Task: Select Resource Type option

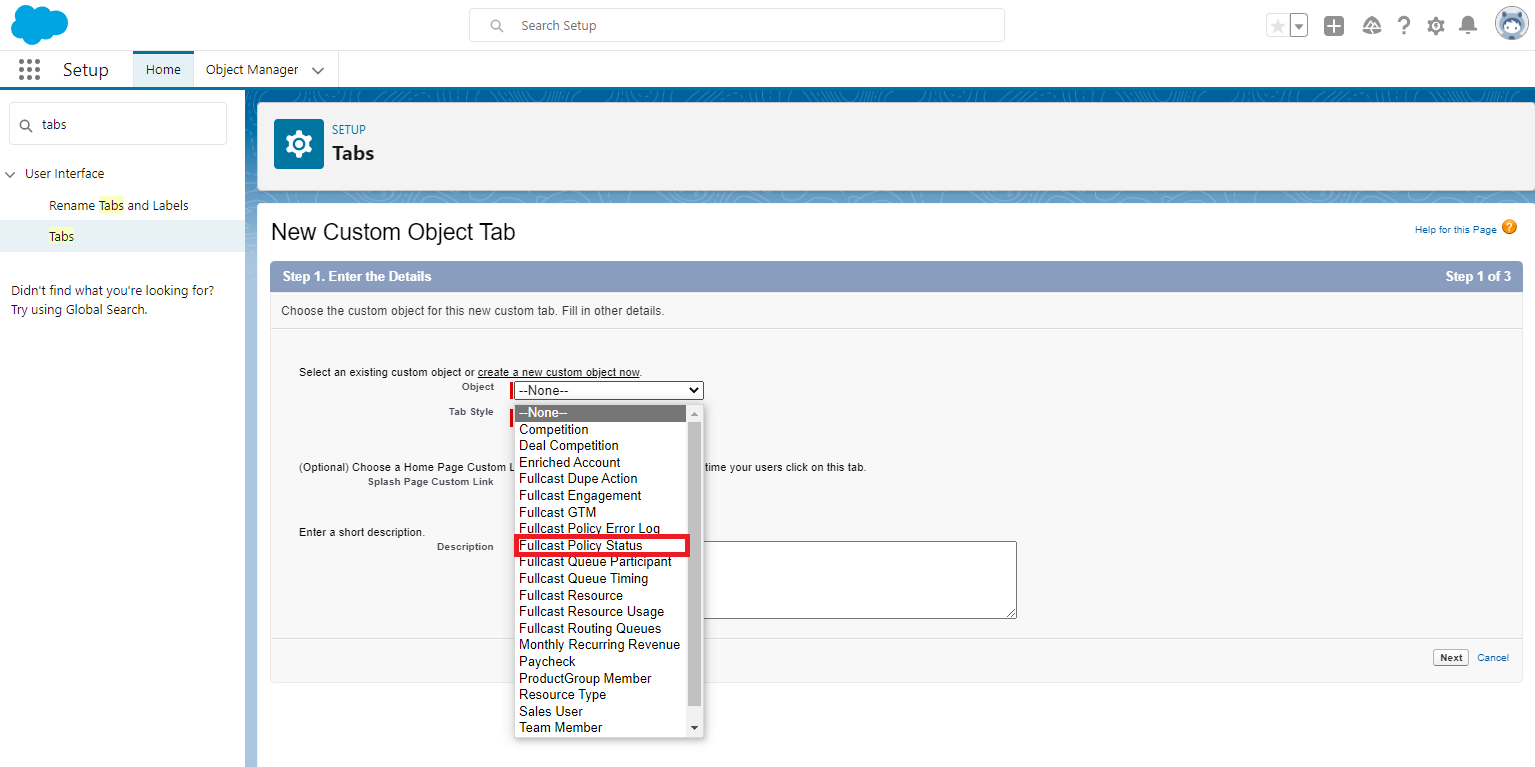Action: pyautogui.click(x=601, y=695)
